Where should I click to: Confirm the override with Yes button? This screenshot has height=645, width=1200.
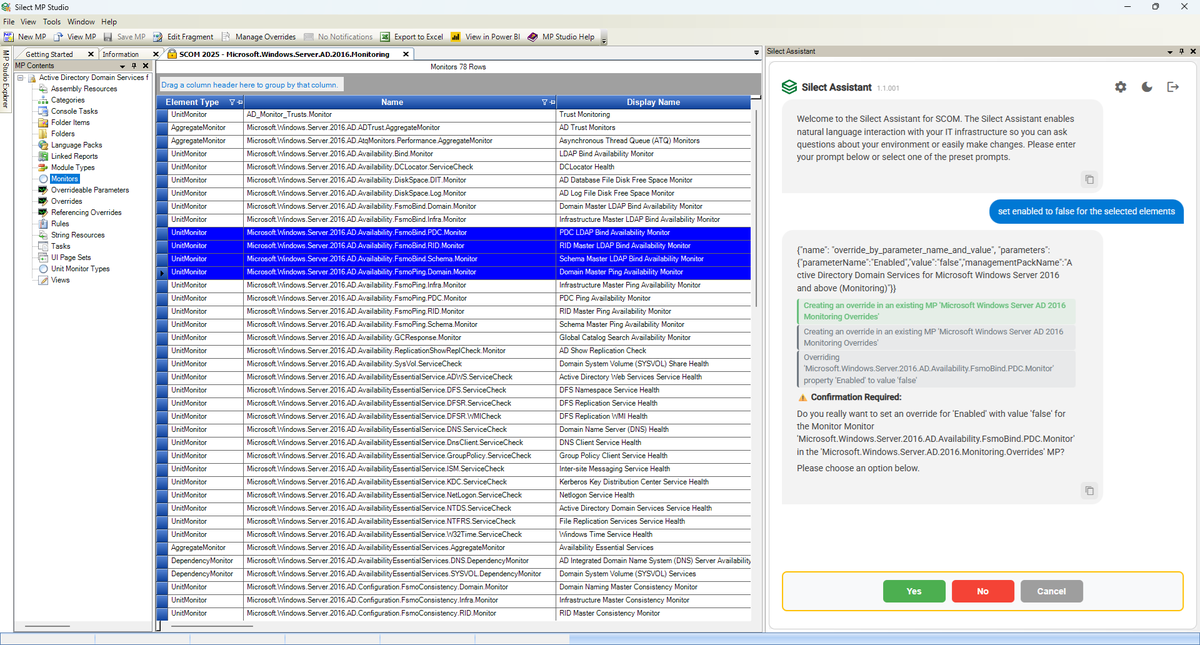click(x=914, y=591)
